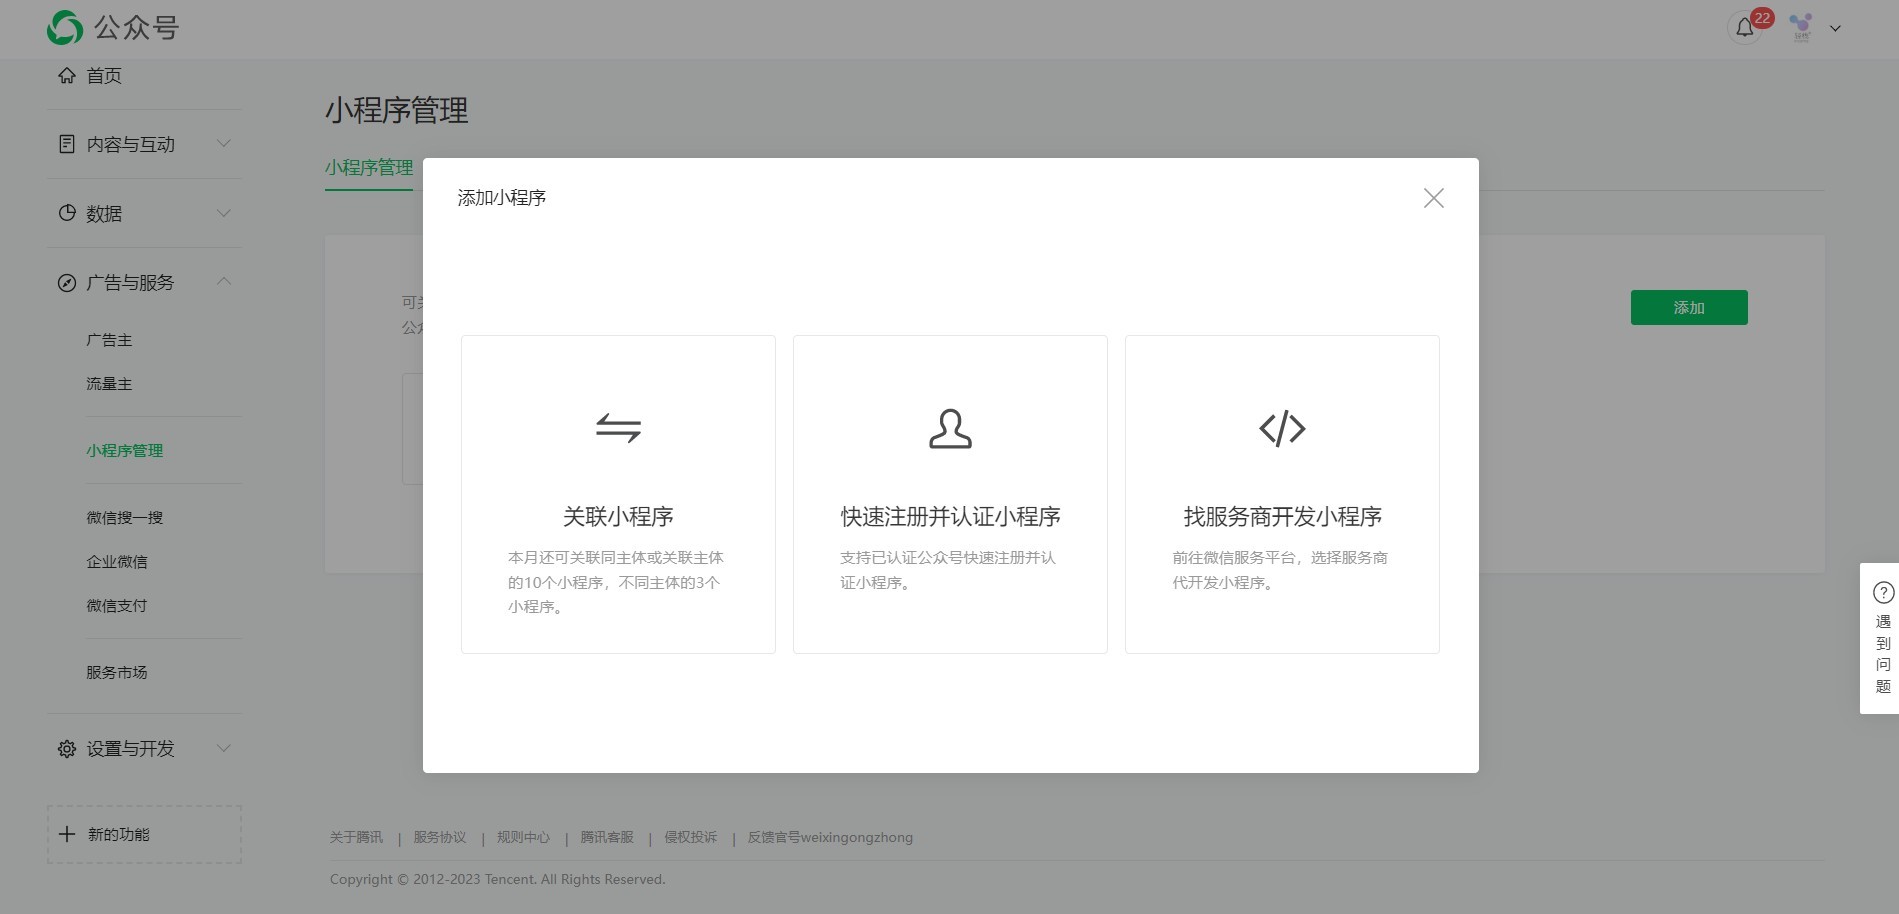Switch to the 小程序管理 tab
The height and width of the screenshot is (914, 1899).
tap(369, 167)
